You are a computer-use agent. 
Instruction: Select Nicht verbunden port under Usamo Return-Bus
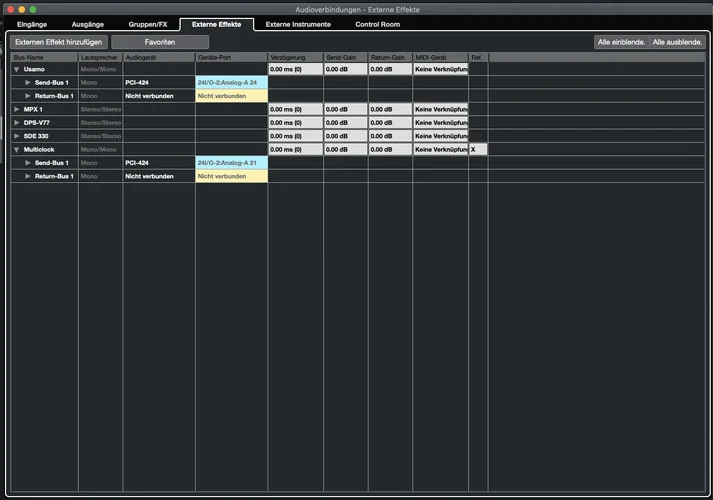coord(231,96)
